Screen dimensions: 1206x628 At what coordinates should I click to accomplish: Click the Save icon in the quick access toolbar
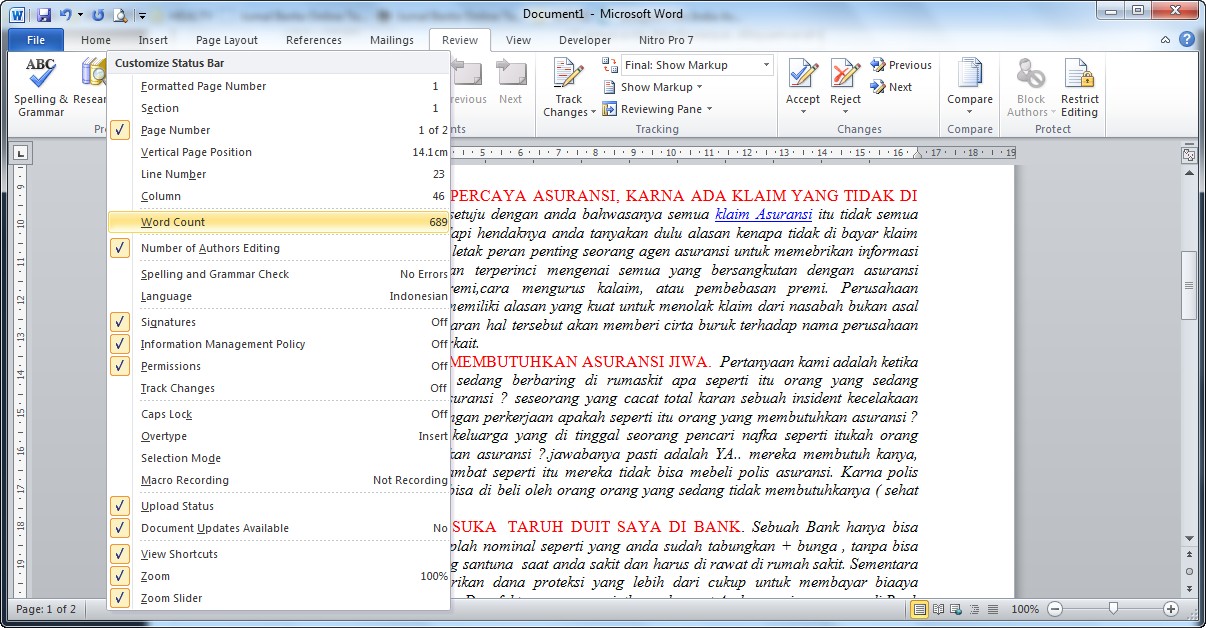pyautogui.click(x=43, y=15)
